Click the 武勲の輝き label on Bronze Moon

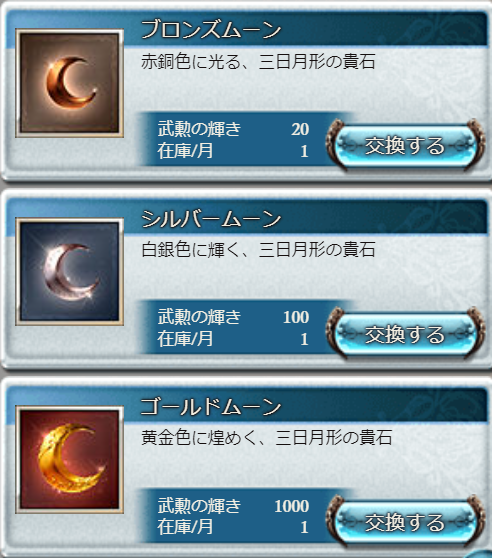click(x=199, y=128)
